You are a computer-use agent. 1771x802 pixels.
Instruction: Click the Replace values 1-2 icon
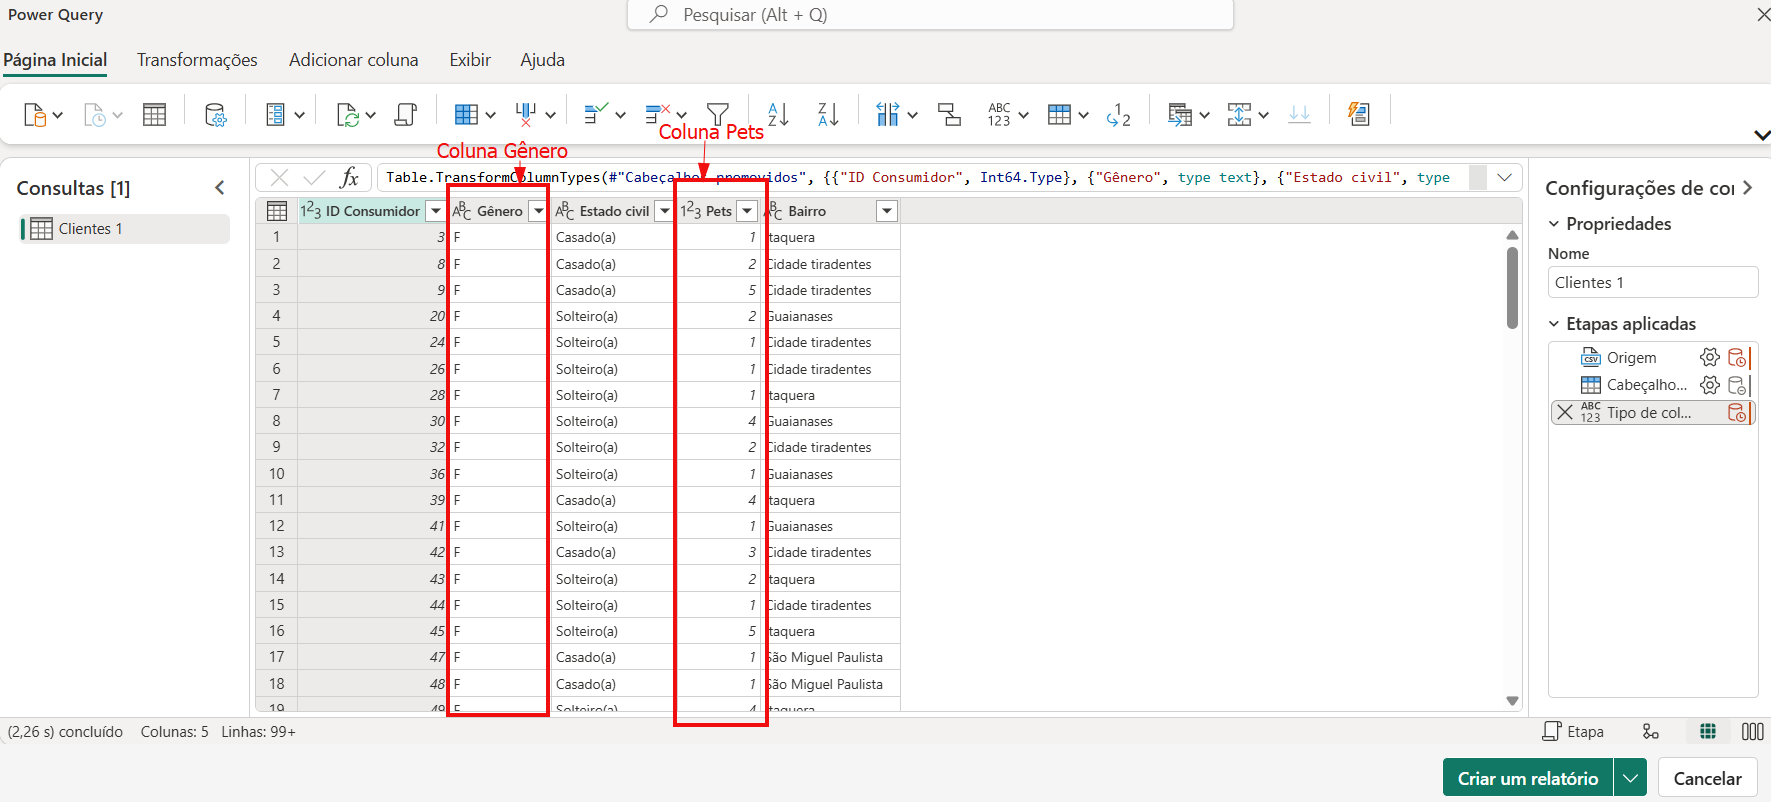coord(1118,115)
